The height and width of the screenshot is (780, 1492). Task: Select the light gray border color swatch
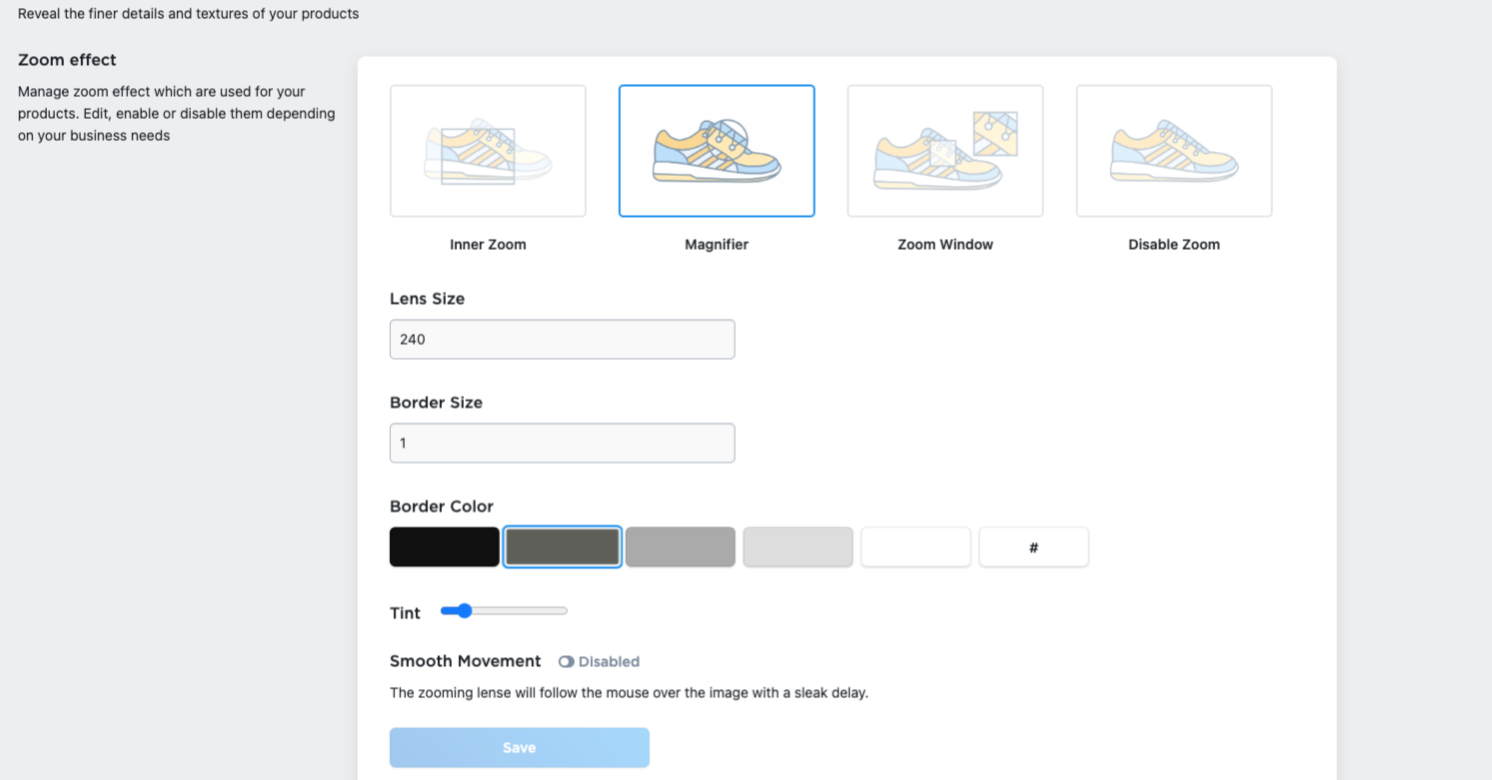(x=798, y=547)
